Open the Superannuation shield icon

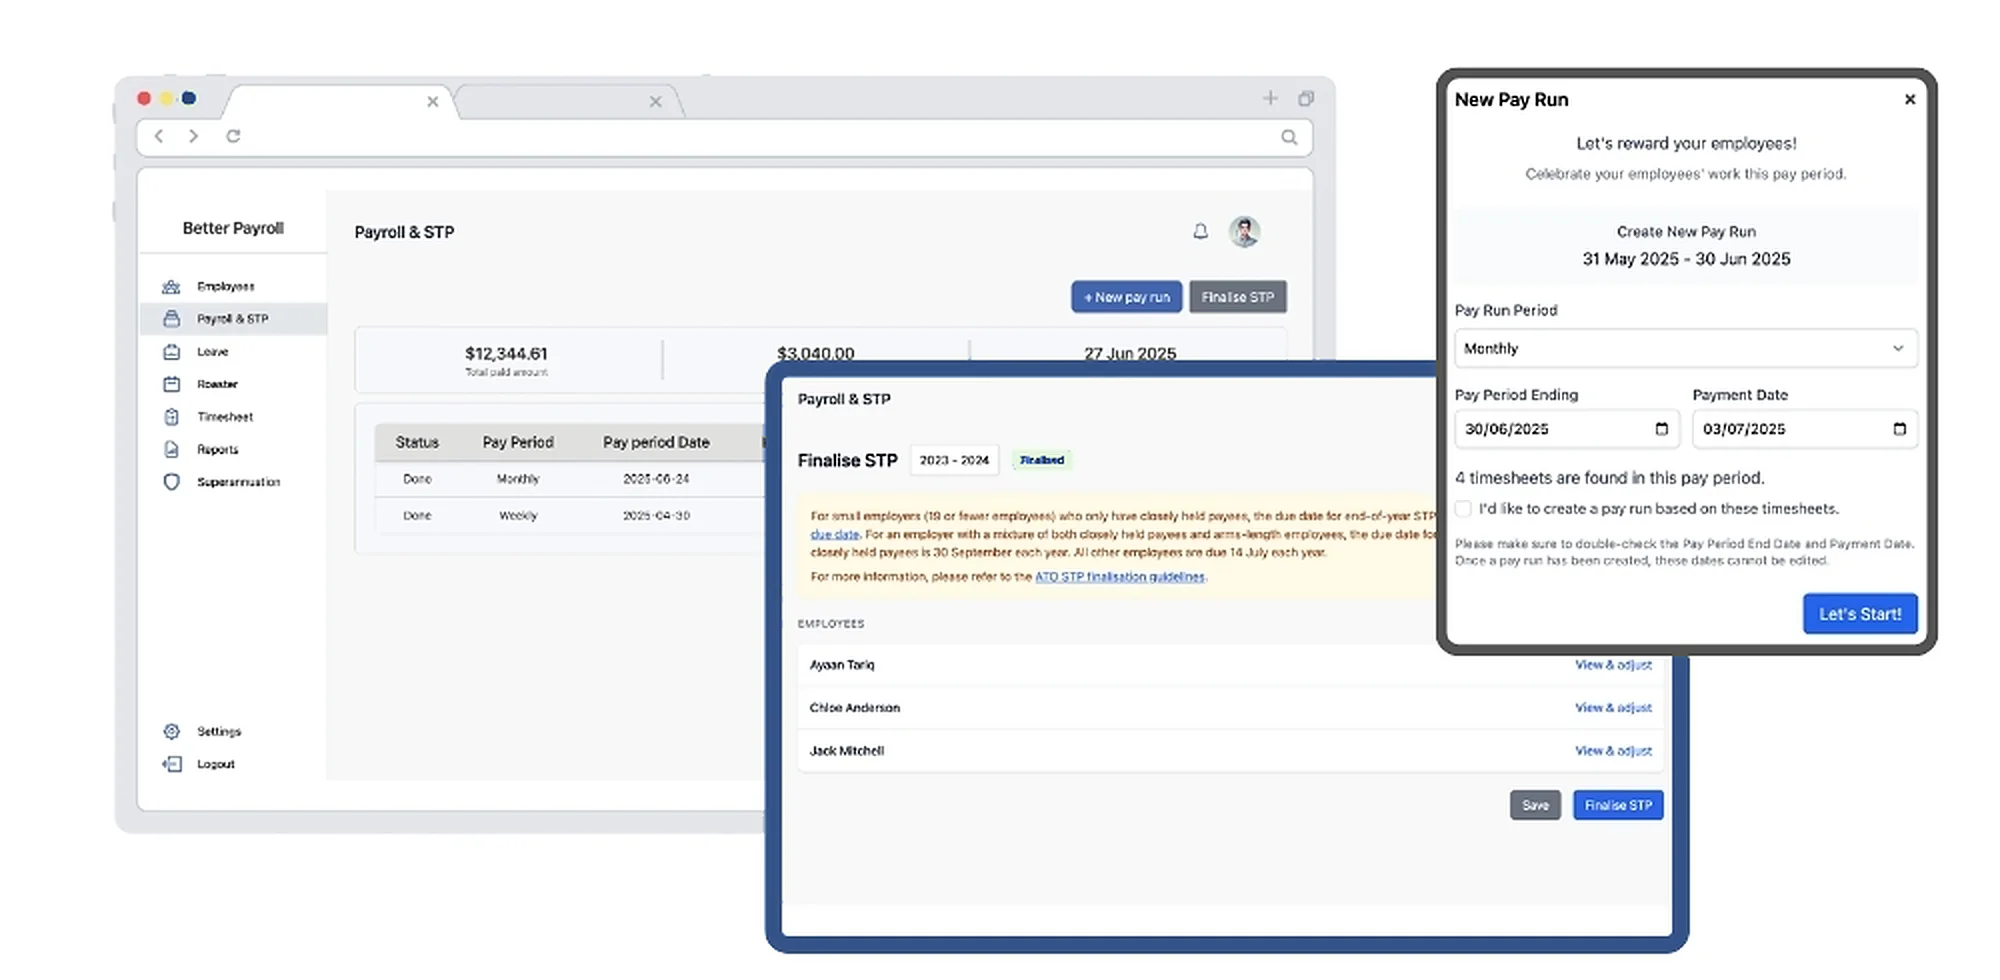[171, 482]
